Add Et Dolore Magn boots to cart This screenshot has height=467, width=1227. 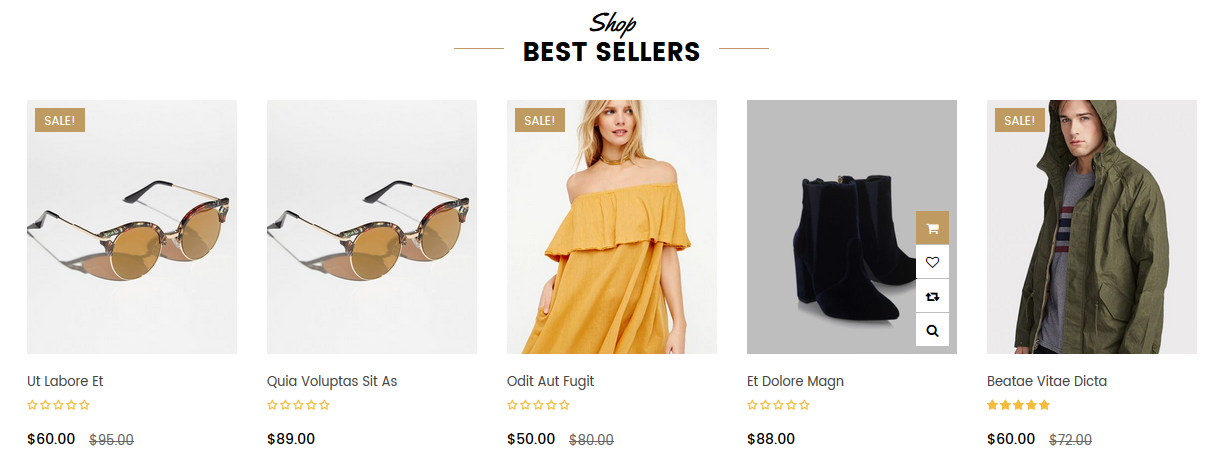coord(932,228)
